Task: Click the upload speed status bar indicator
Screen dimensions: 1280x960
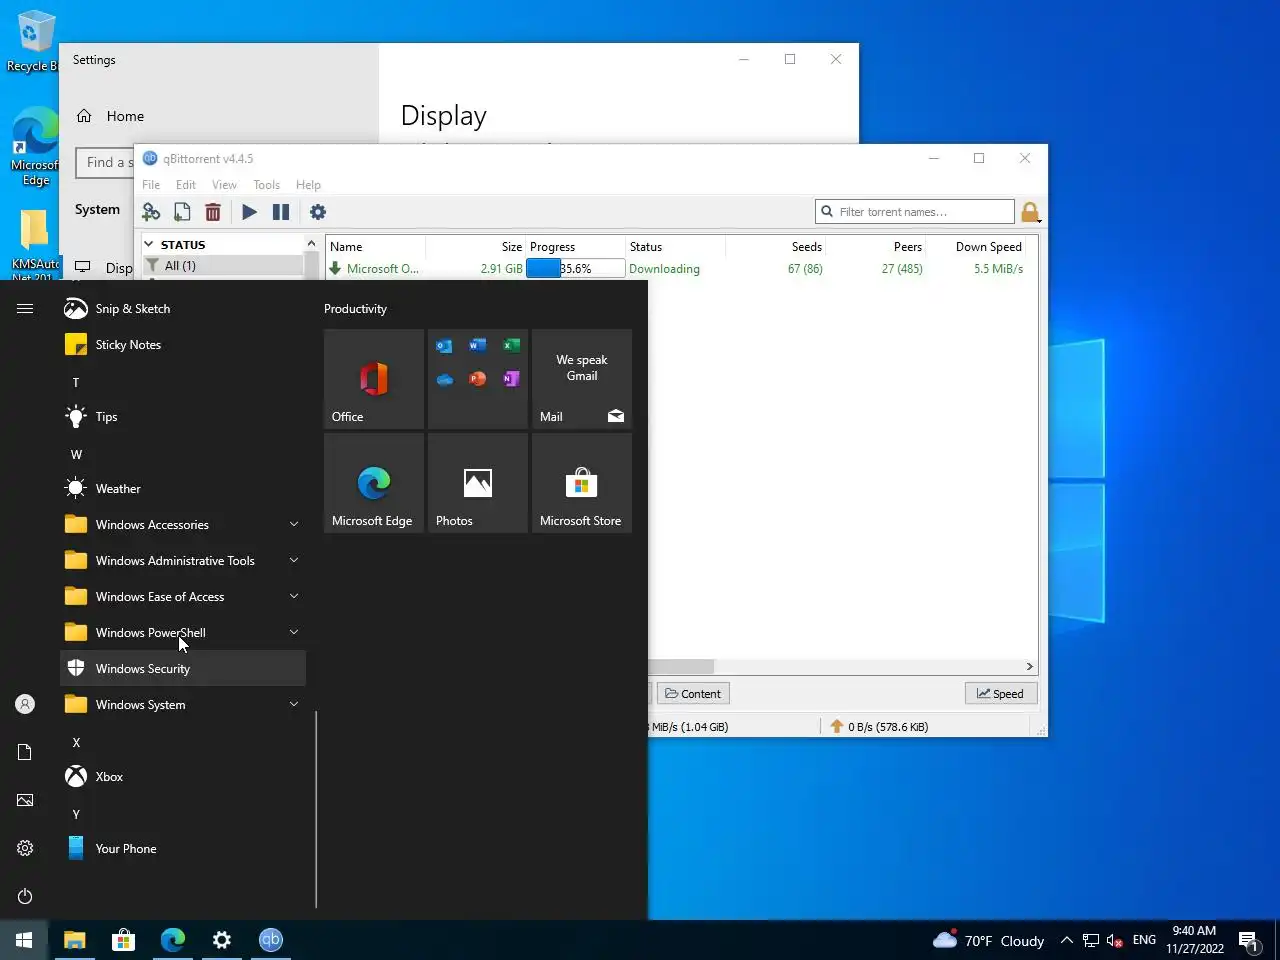Action: [x=879, y=727]
